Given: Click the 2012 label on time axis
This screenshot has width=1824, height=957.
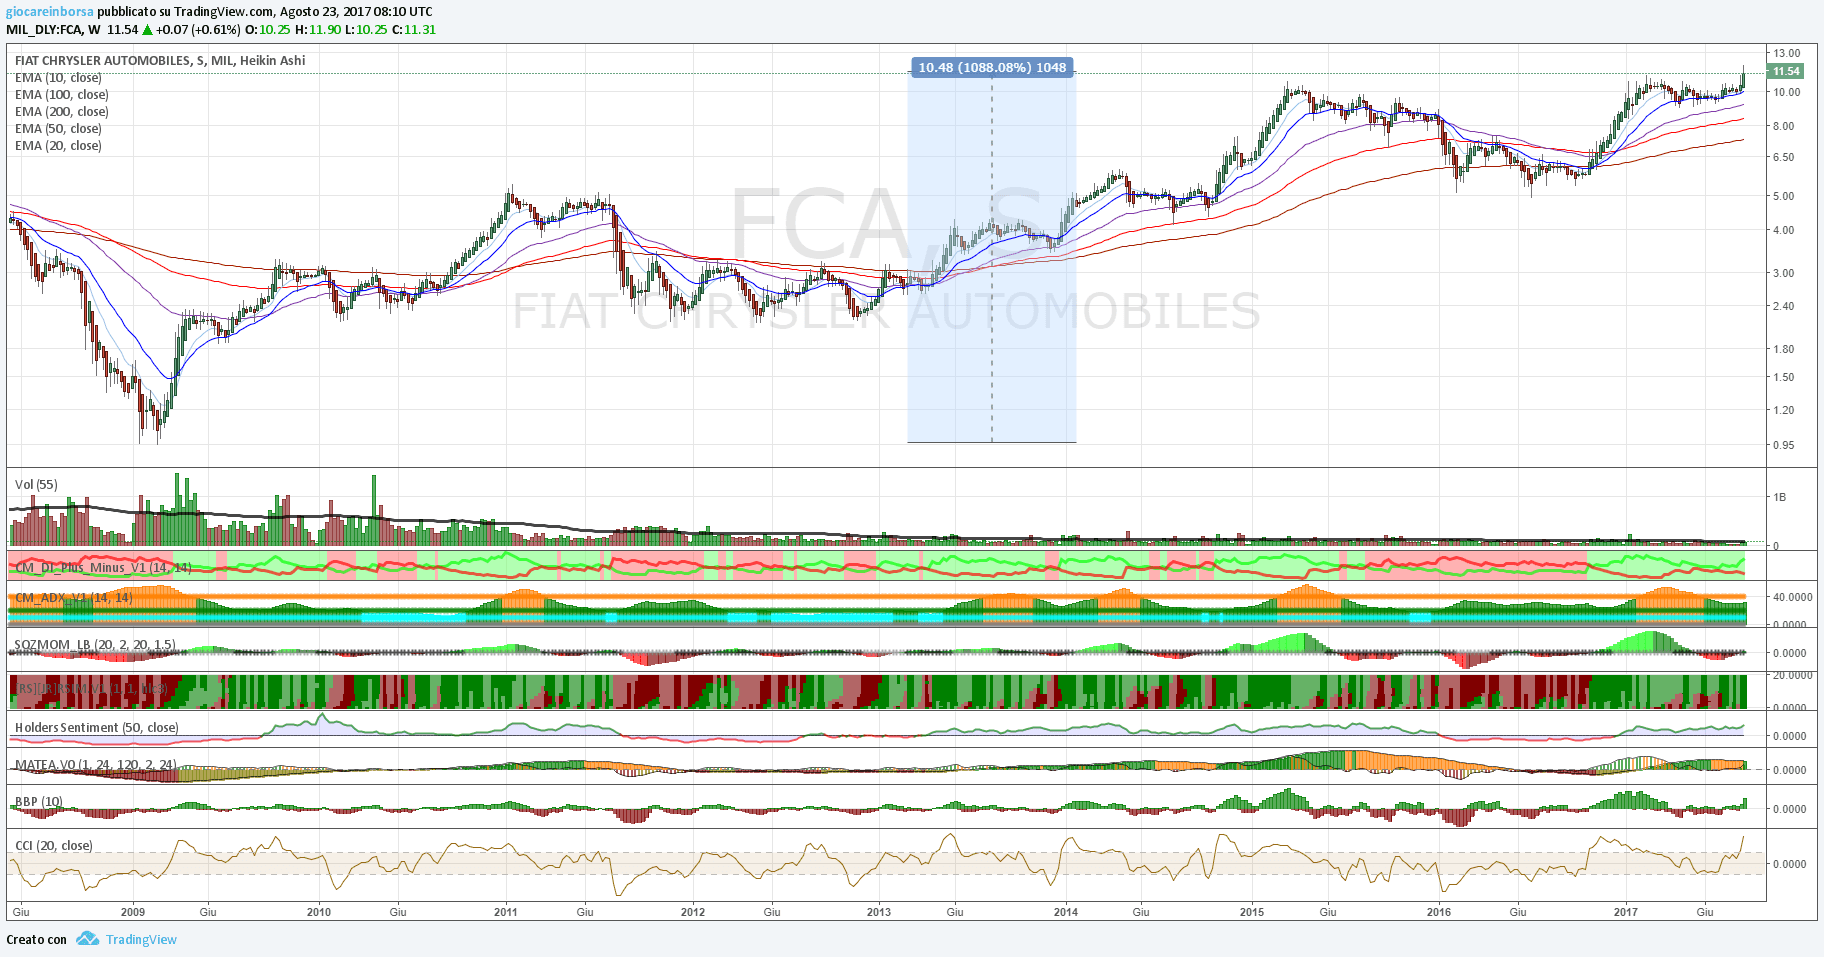Looking at the screenshot, I should click(x=692, y=911).
